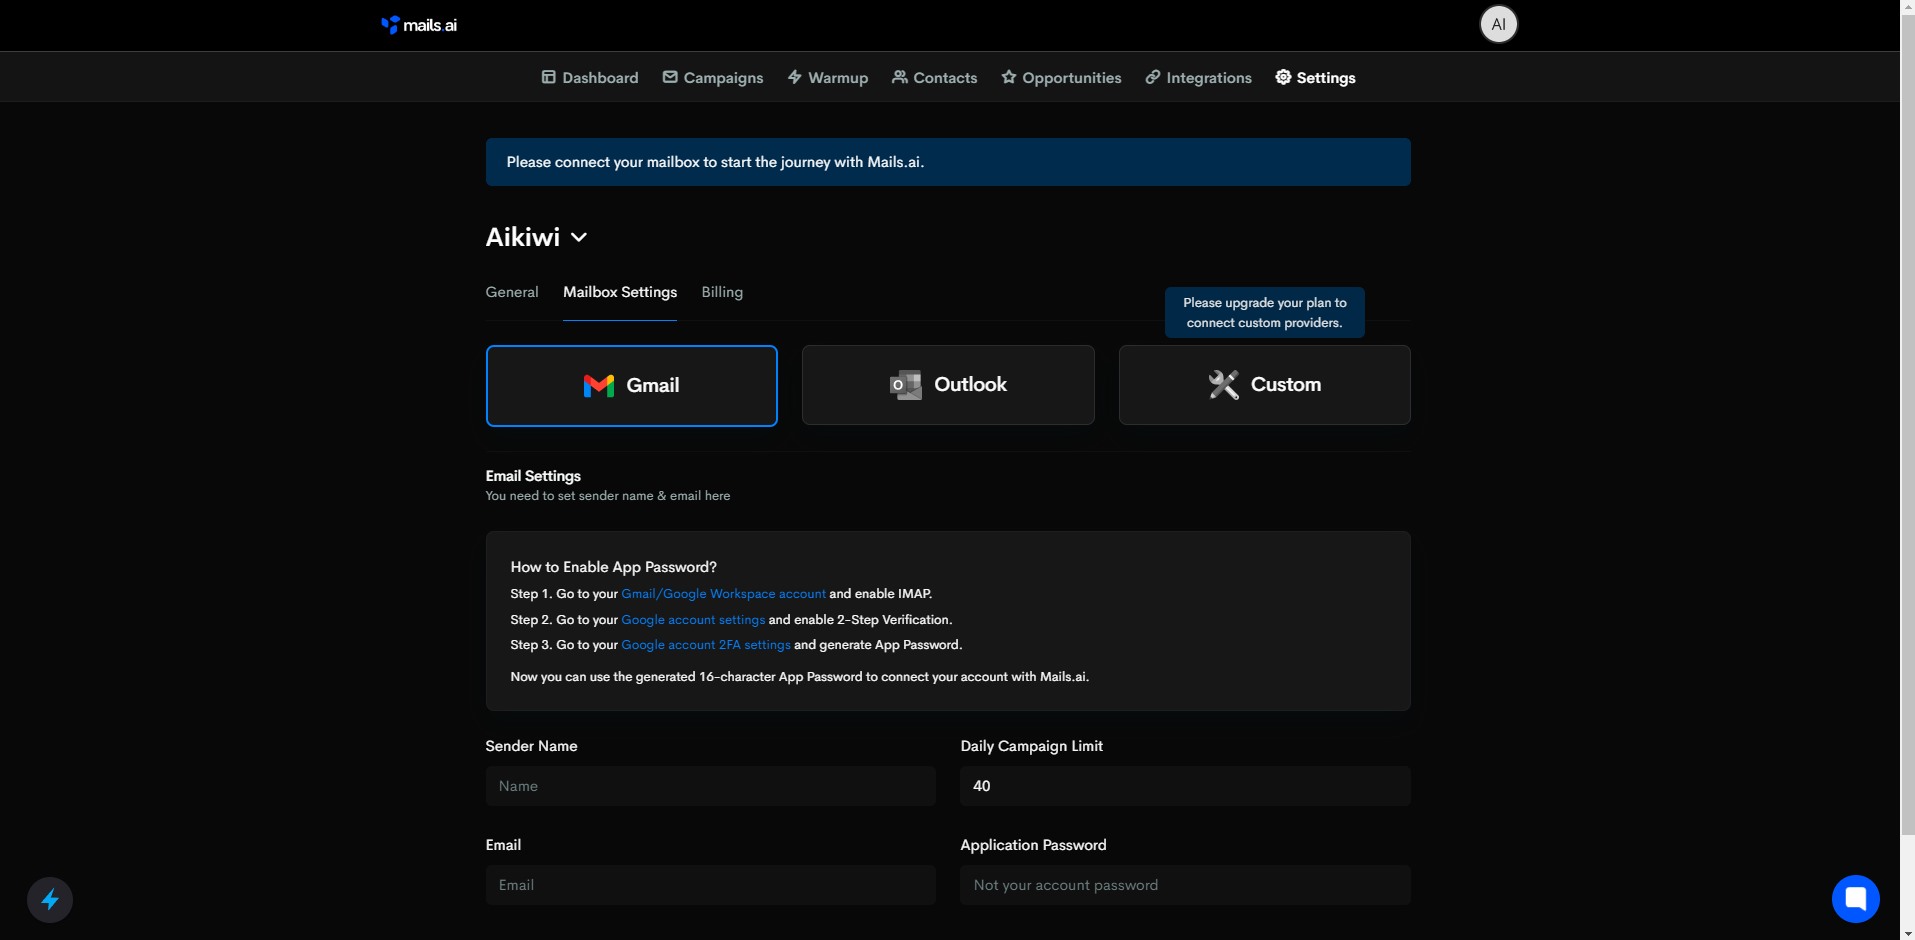The image size is (1915, 940).
Task: Expand the Aikiwi workspace dropdown chevron
Action: coord(579,237)
